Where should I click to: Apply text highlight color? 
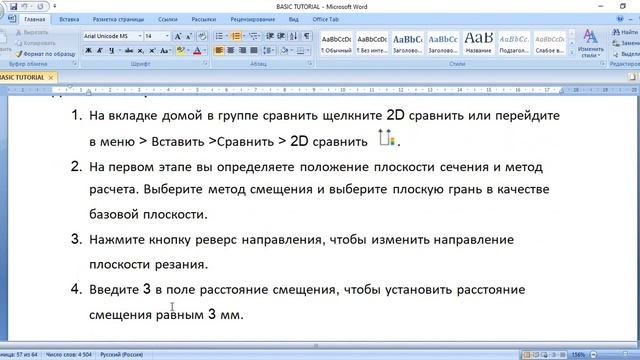(180, 51)
